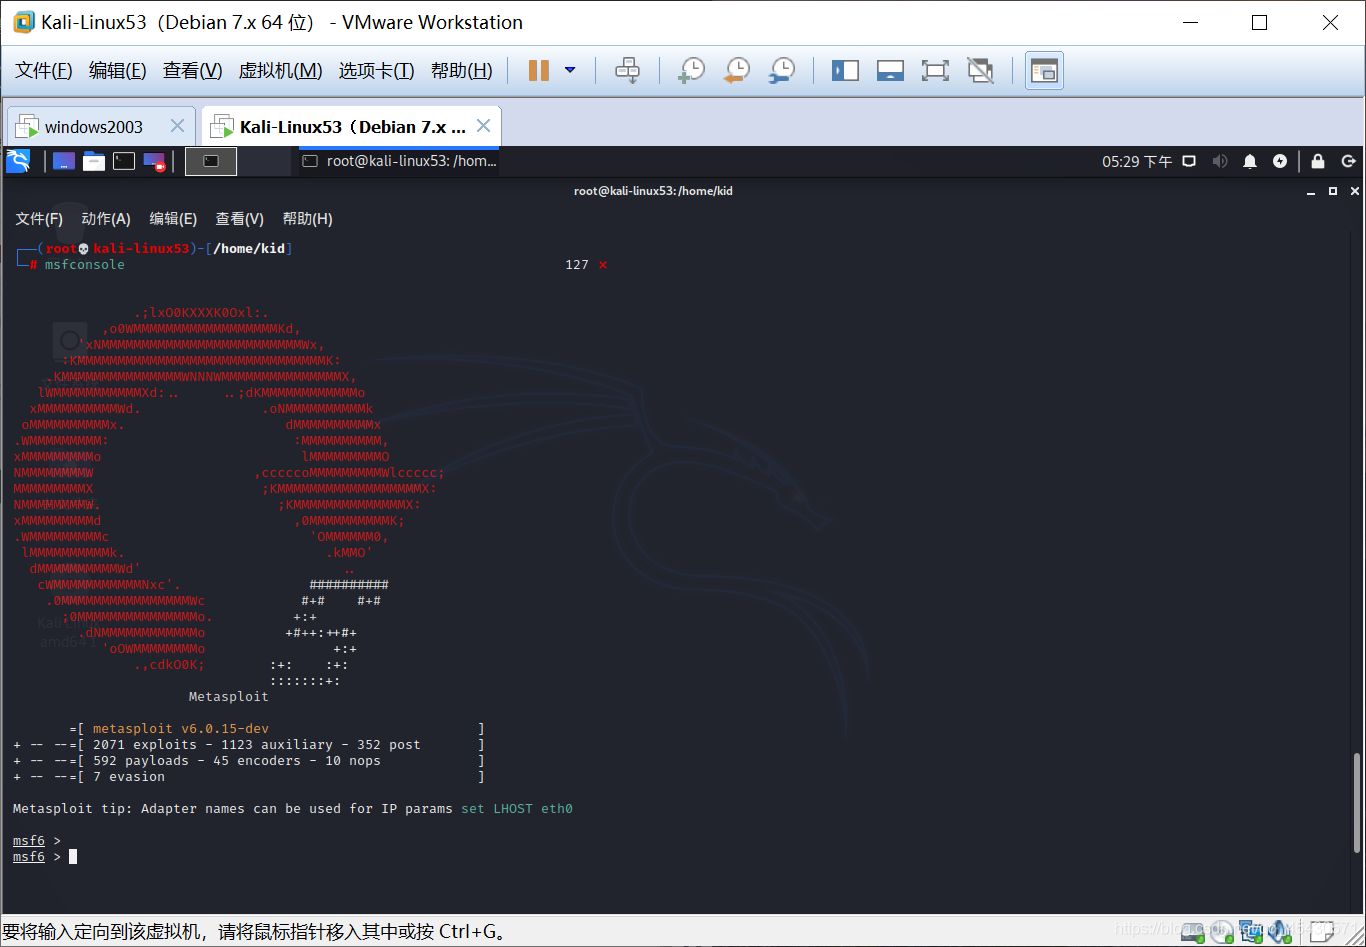Launch terminal emulator from Kali panel
The width and height of the screenshot is (1366, 947).
124,161
